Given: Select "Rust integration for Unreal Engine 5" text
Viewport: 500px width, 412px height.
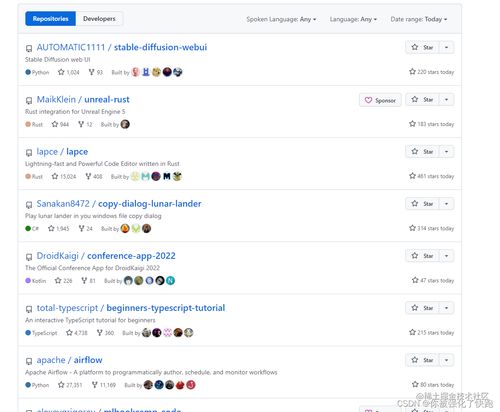Looking at the screenshot, I should [x=75, y=112].
